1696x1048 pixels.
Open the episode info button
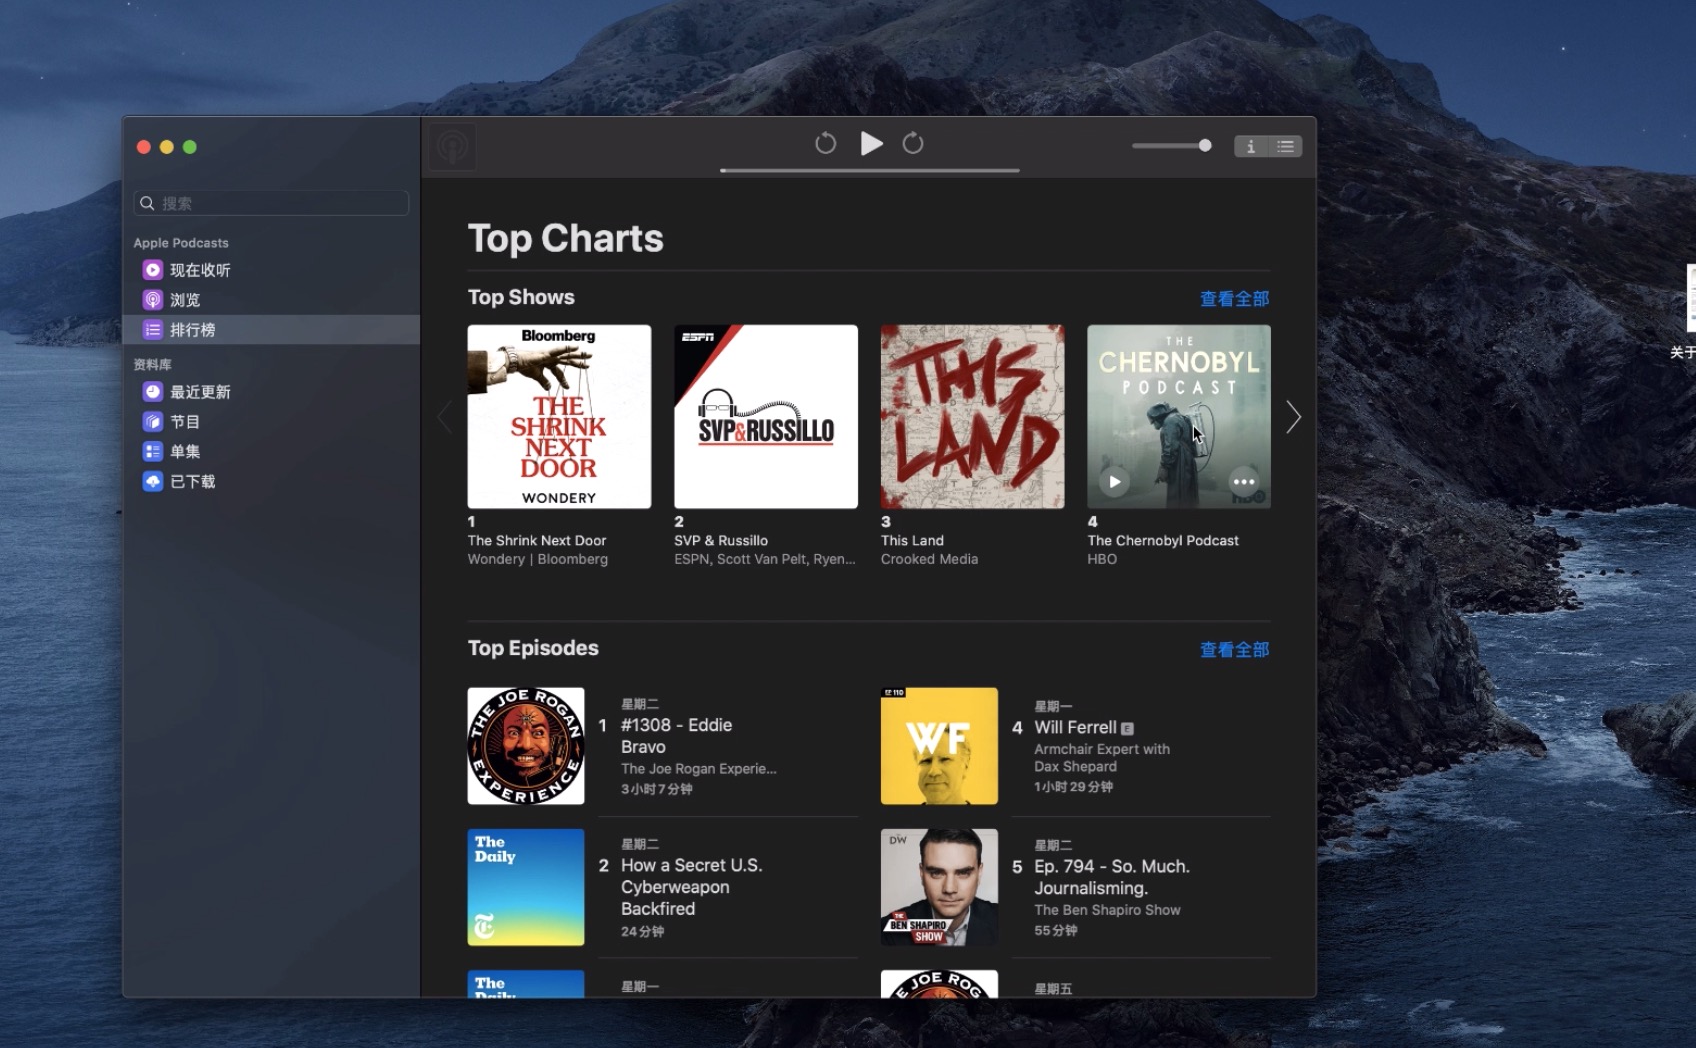[1250, 146]
